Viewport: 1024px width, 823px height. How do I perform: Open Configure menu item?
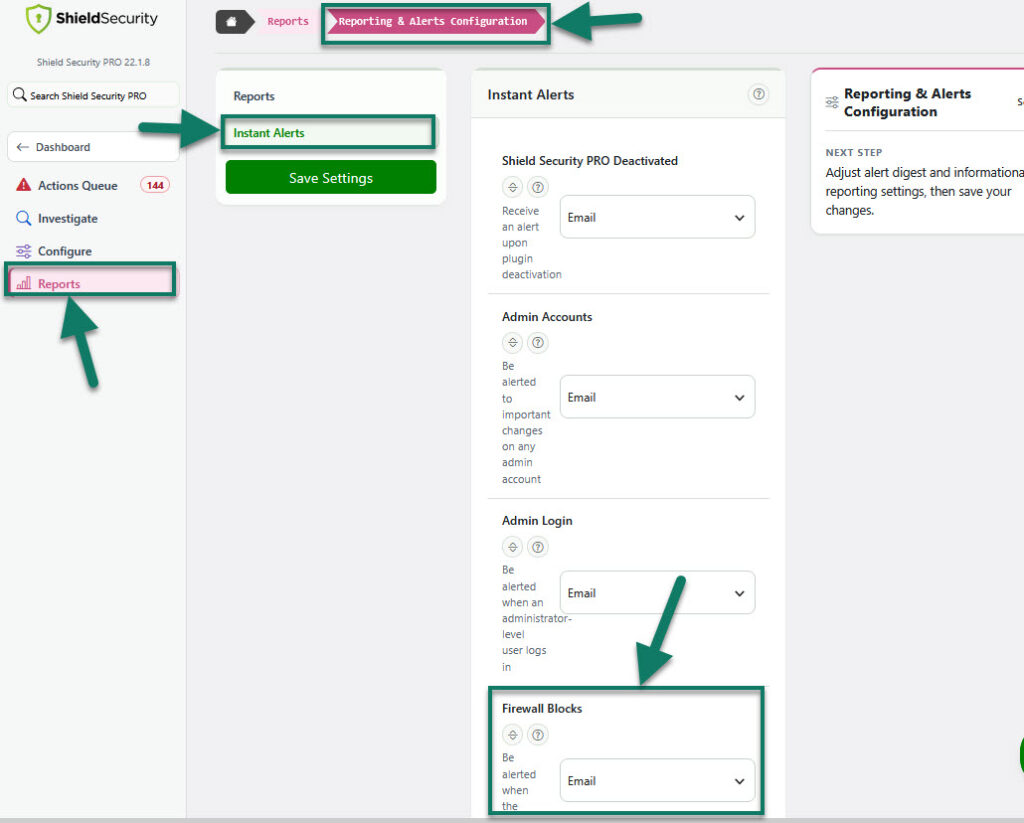pyautogui.click(x=92, y=251)
